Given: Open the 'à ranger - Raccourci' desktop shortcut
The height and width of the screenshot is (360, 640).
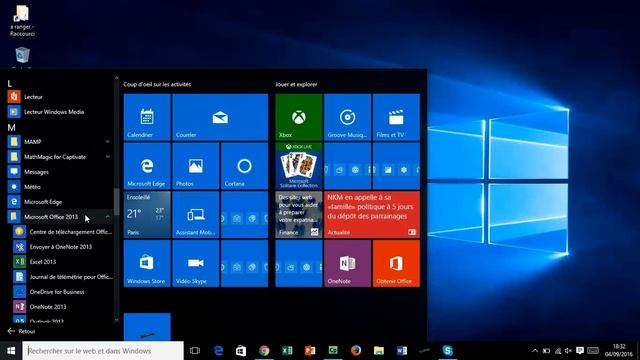Looking at the screenshot, I should (22, 21).
